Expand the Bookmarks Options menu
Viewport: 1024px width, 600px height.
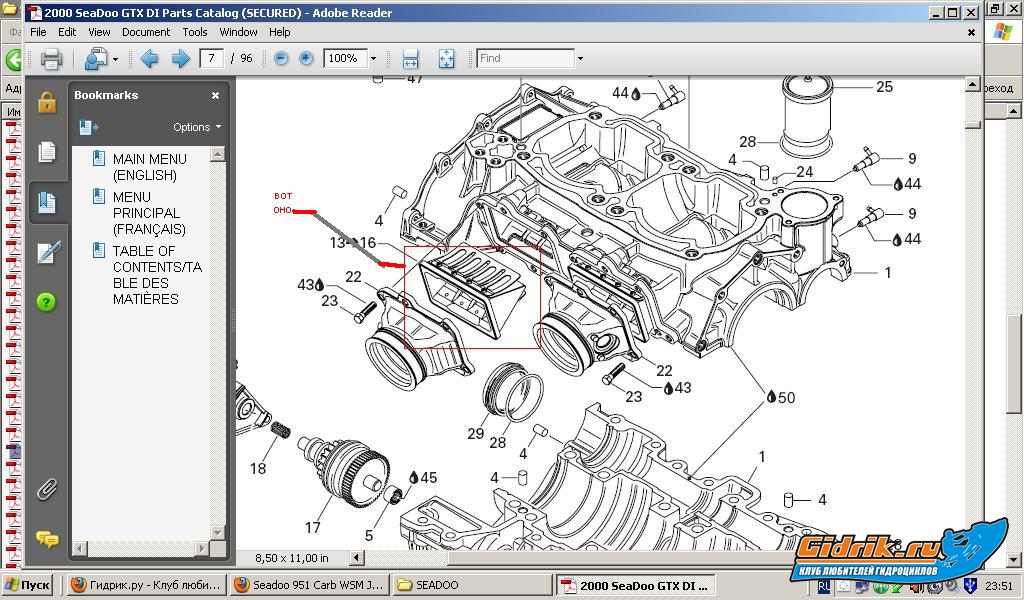197,127
